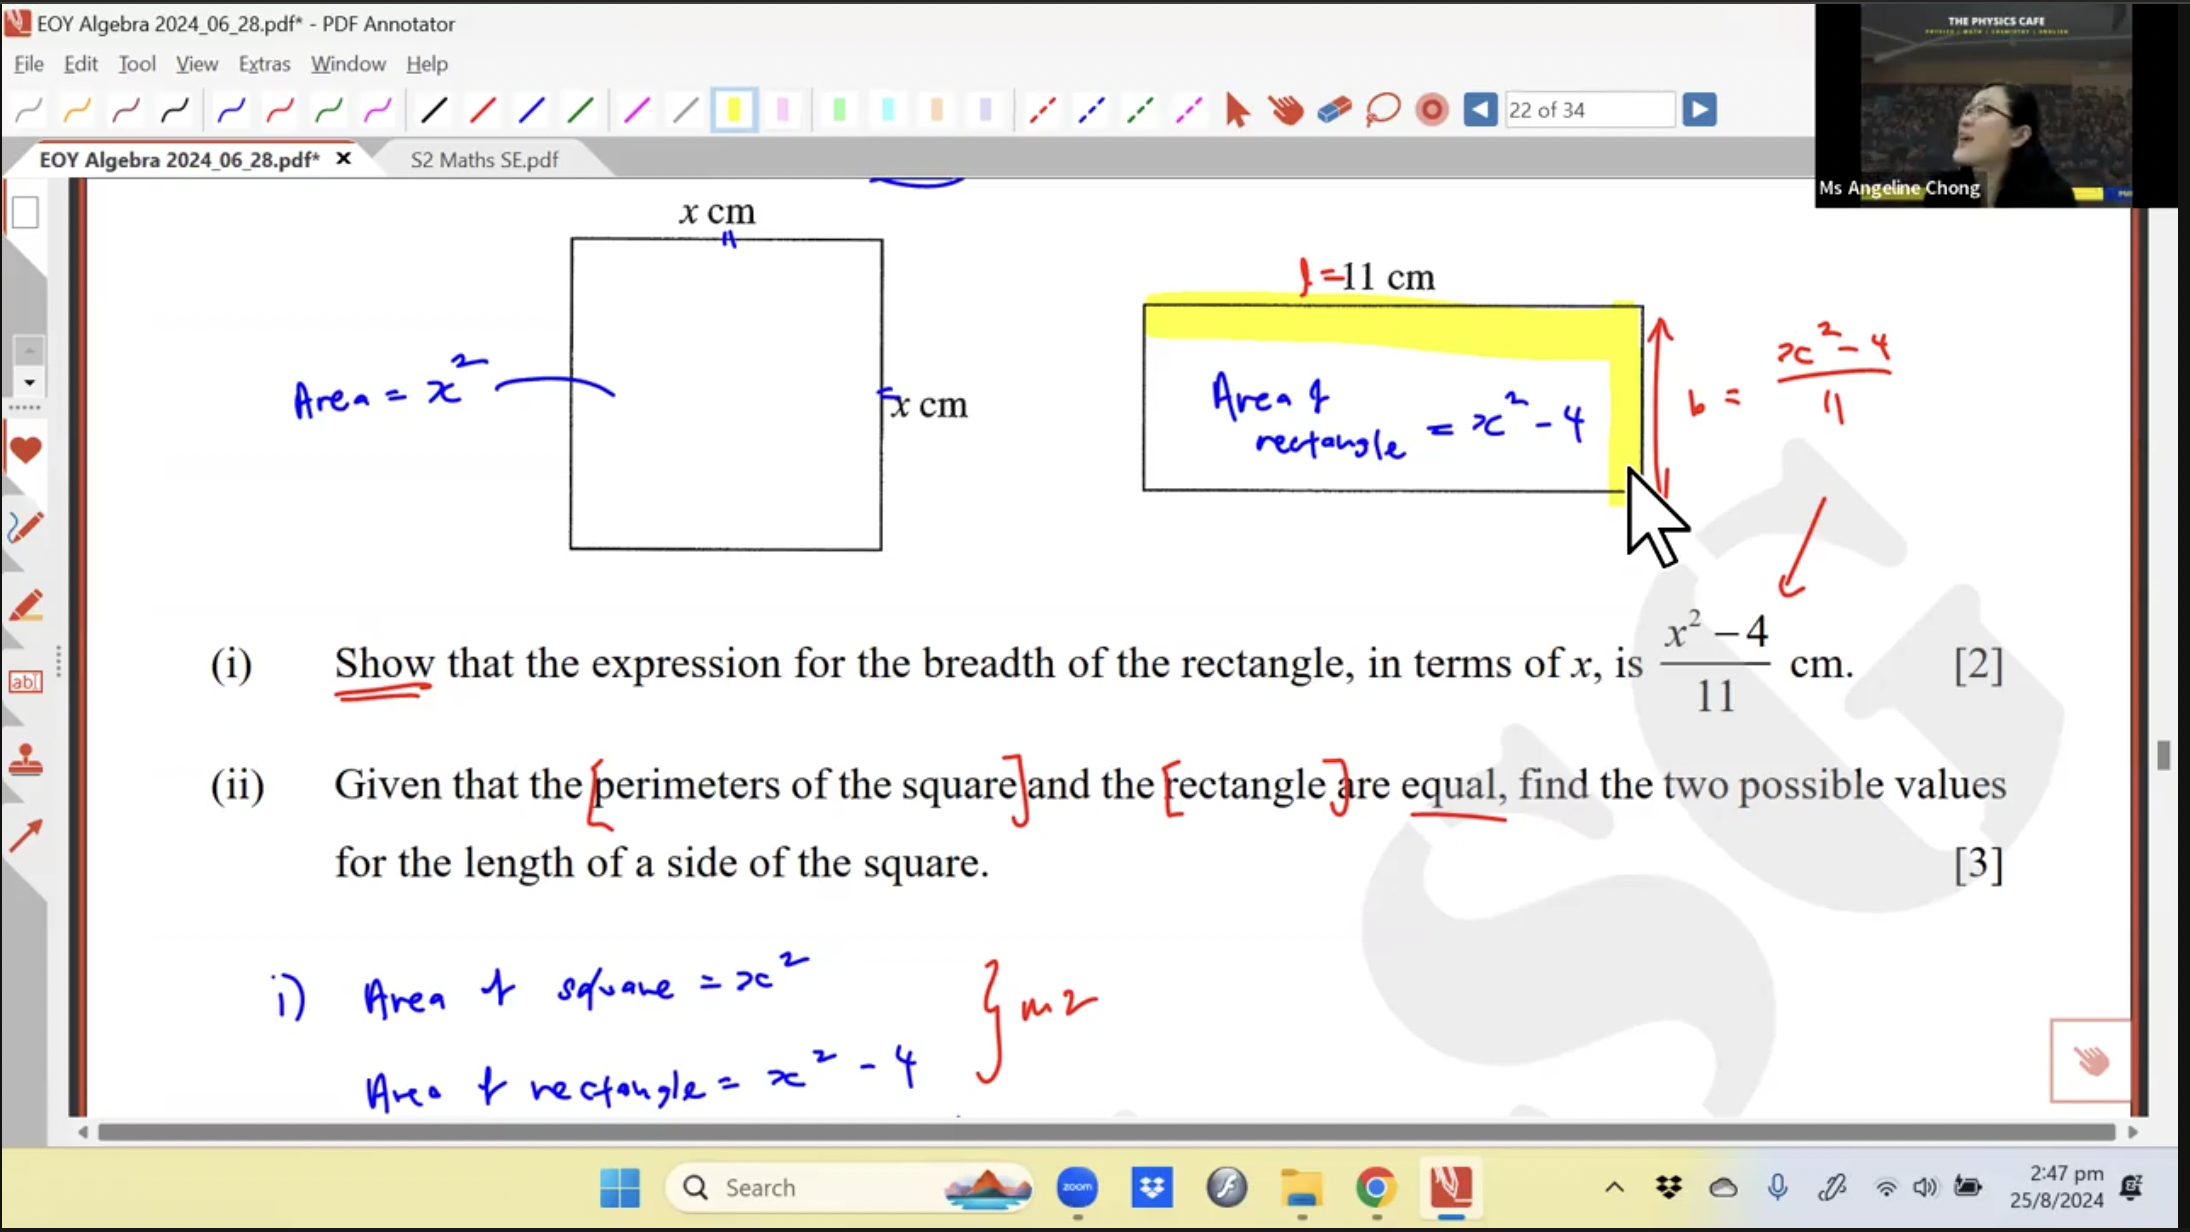
Task: Open the Extras menu
Action: (x=264, y=64)
